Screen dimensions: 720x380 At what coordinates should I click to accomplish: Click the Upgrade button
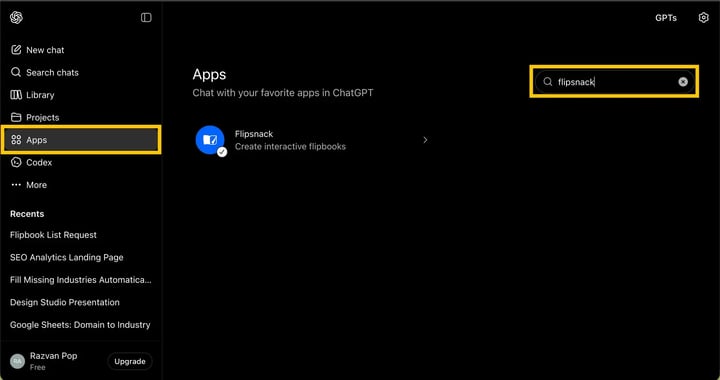click(x=130, y=361)
